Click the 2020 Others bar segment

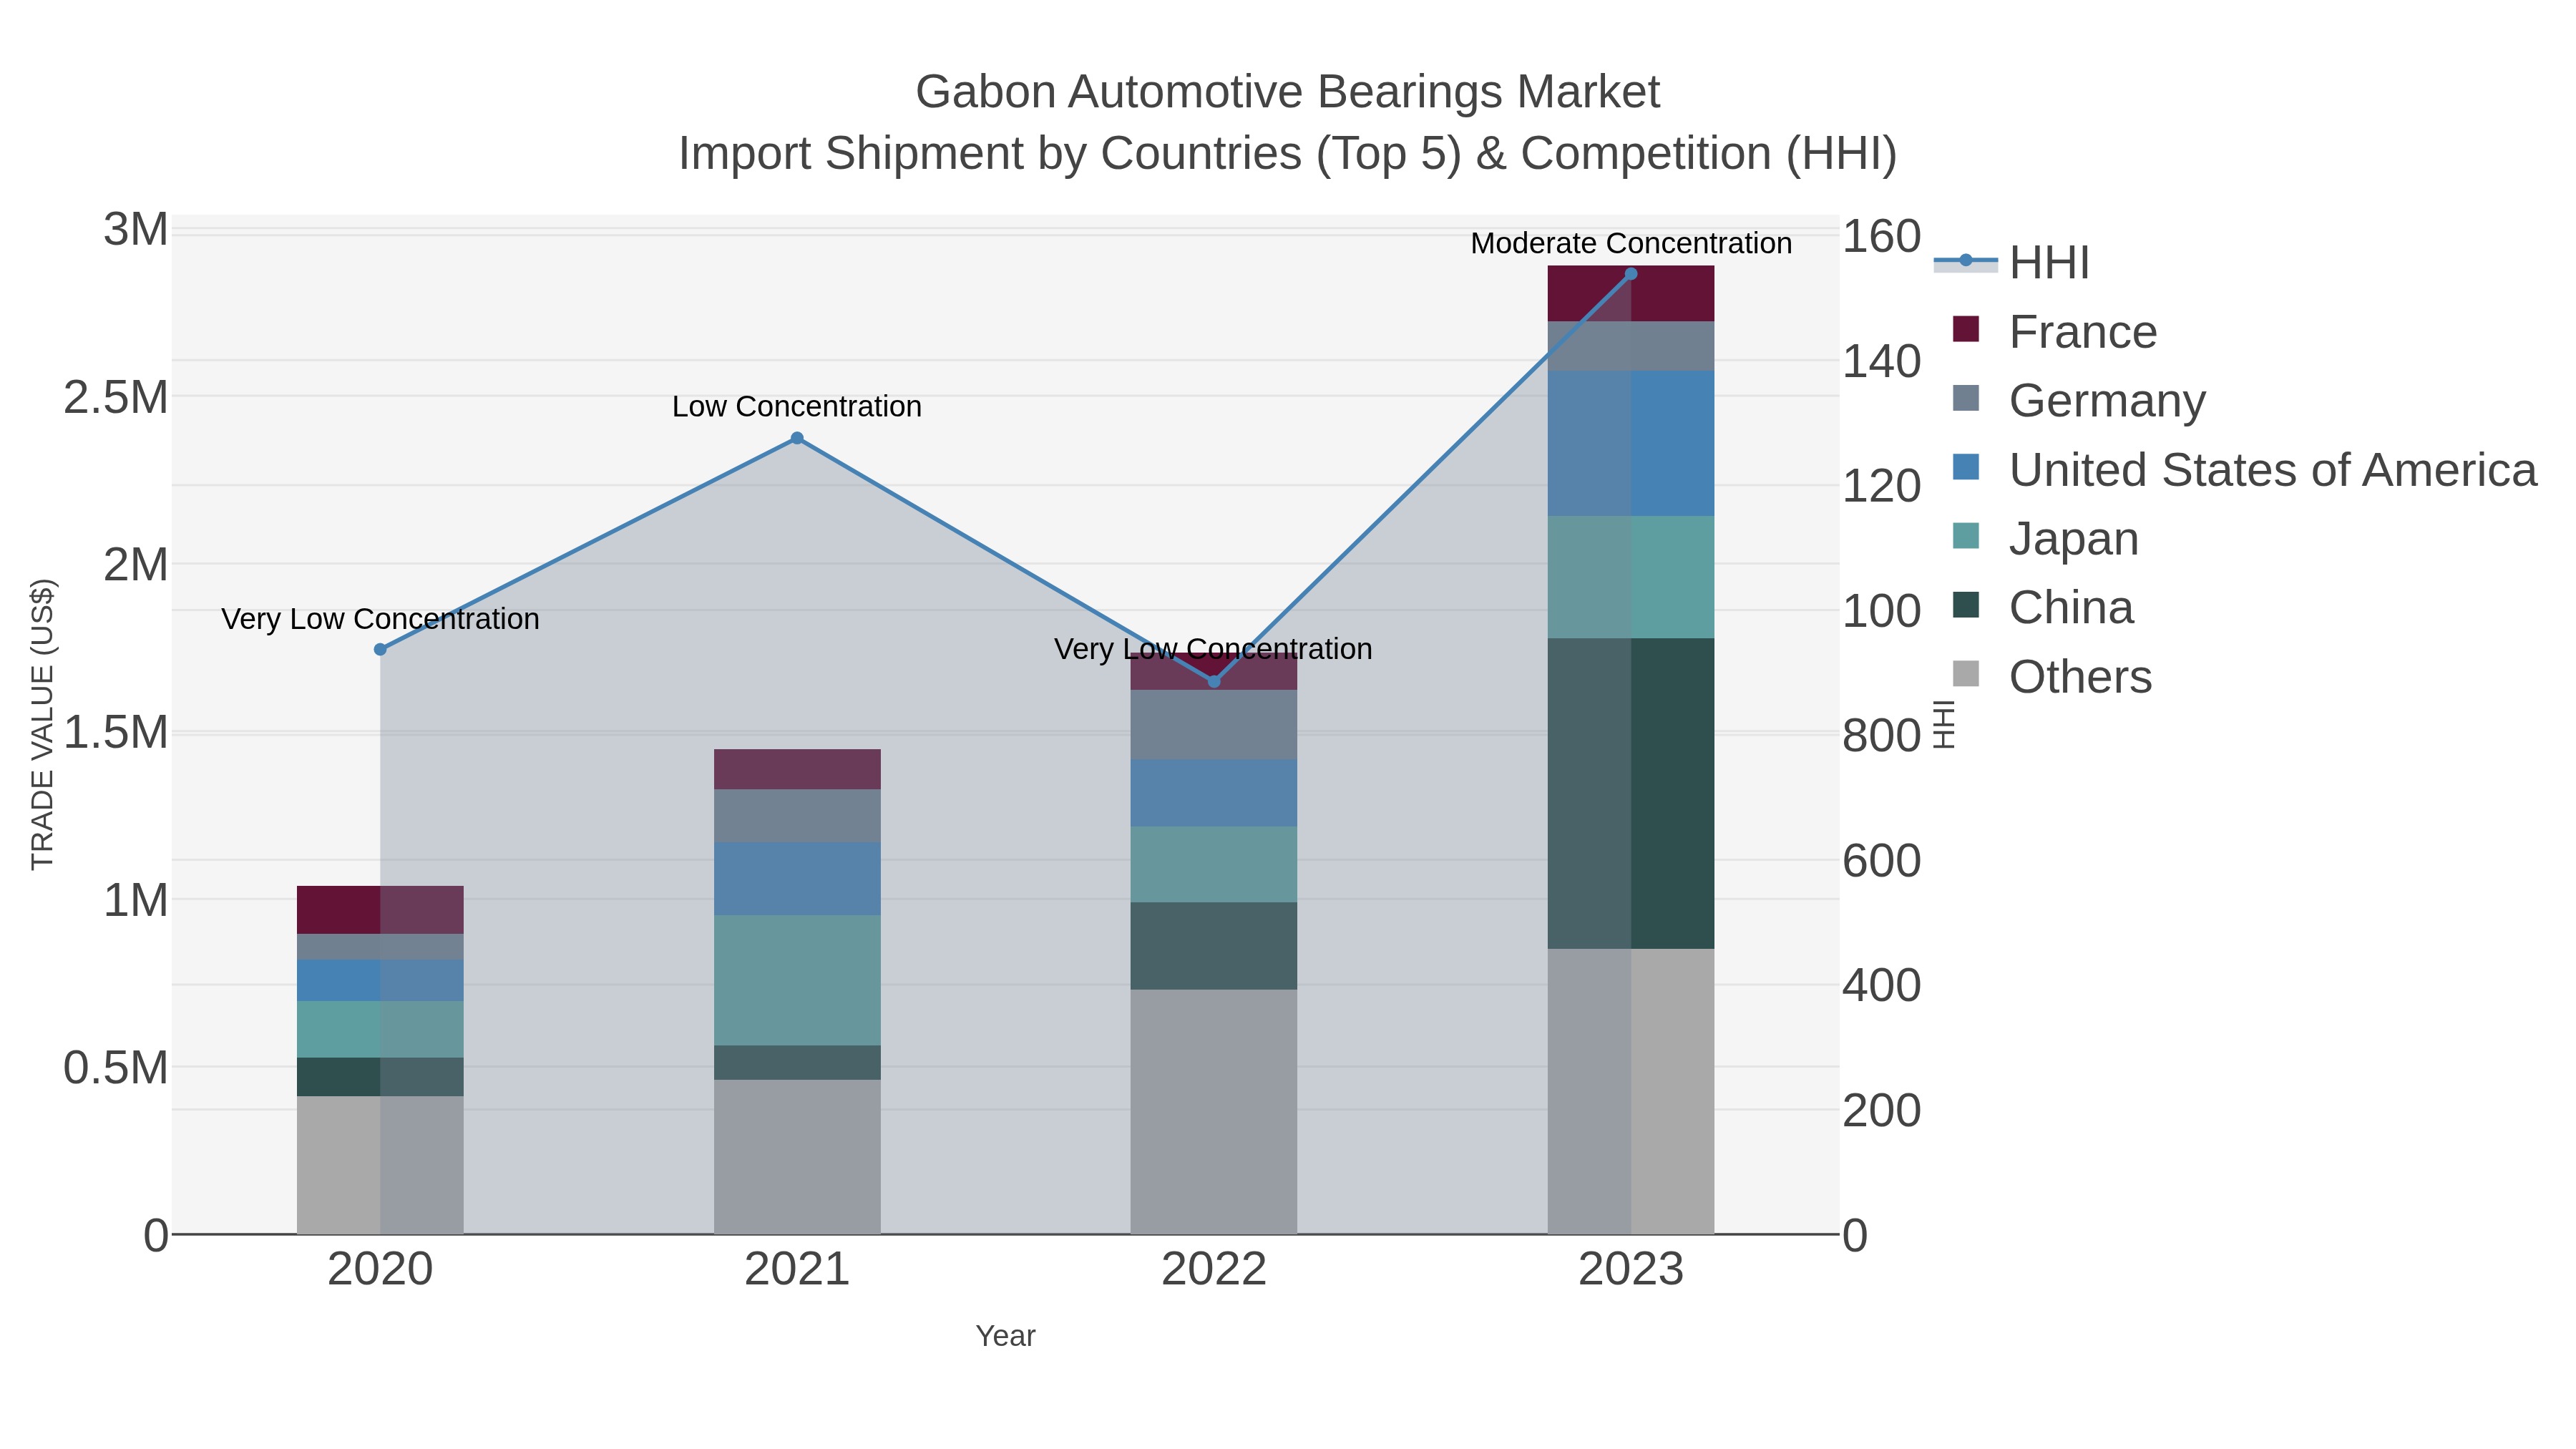pos(380,1165)
